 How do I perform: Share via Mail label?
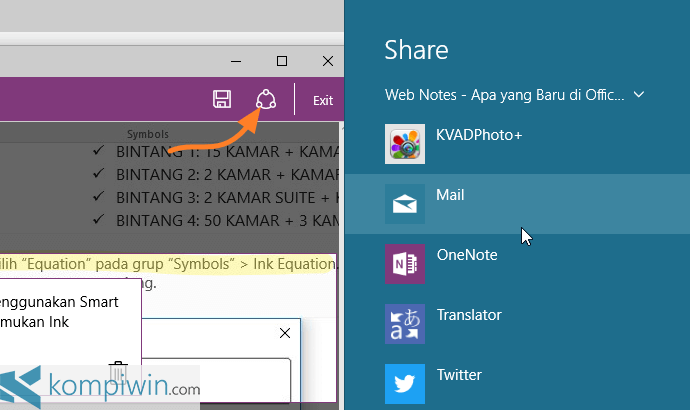point(450,195)
